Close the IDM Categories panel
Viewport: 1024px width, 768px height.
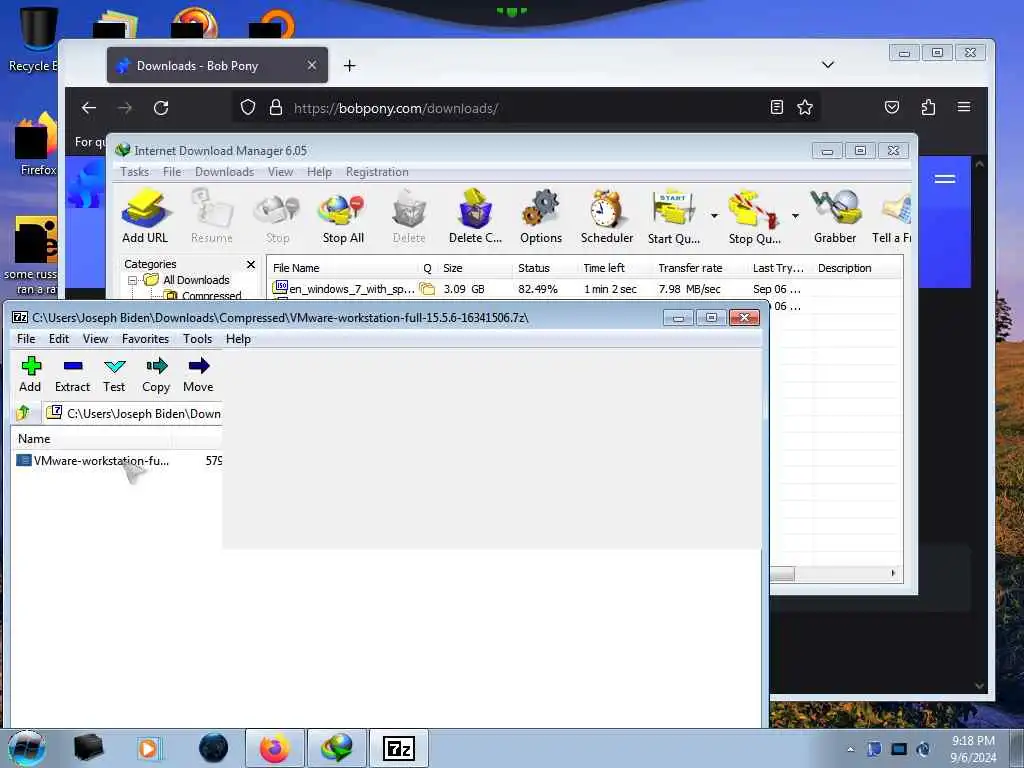pos(250,264)
